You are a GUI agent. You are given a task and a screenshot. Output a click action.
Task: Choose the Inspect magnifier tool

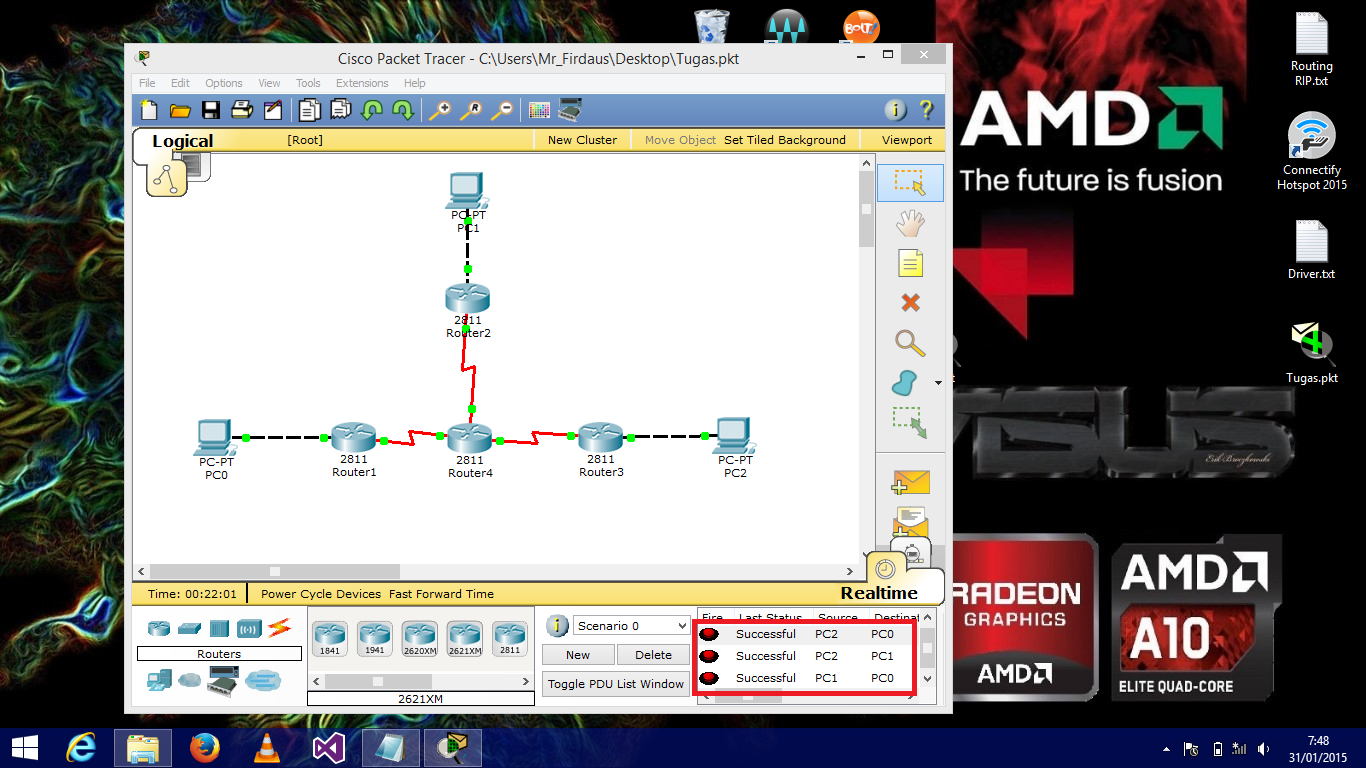(x=910, y=342)
